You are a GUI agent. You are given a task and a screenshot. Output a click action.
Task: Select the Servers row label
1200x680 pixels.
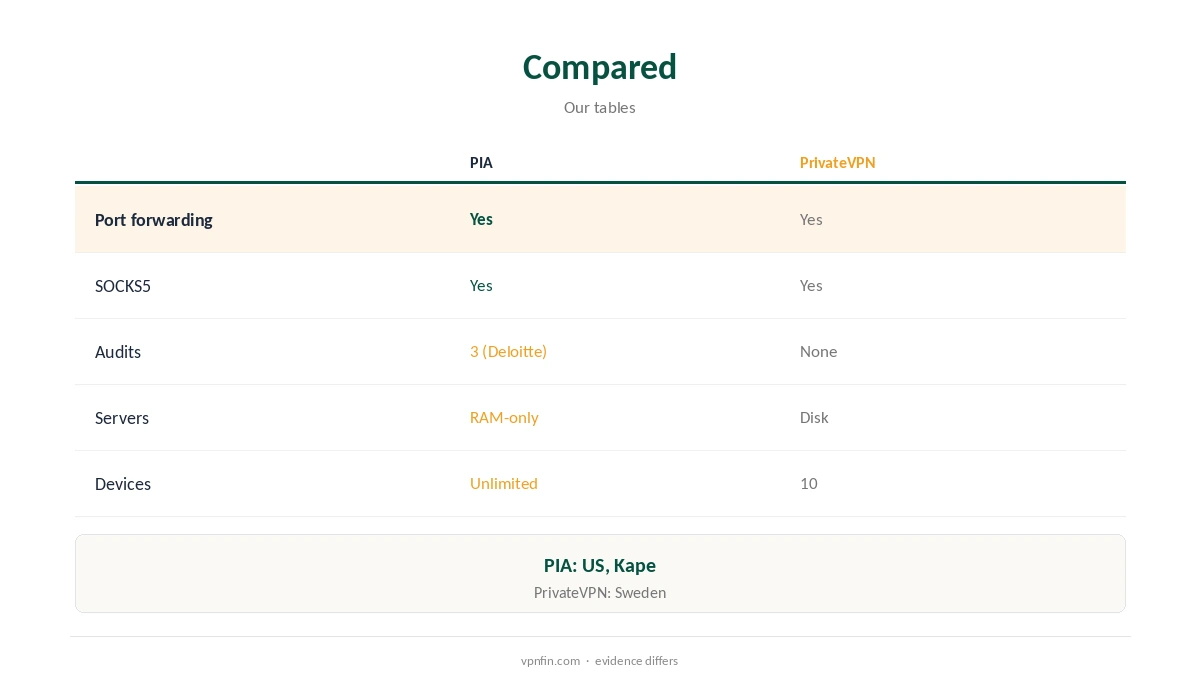121,417
